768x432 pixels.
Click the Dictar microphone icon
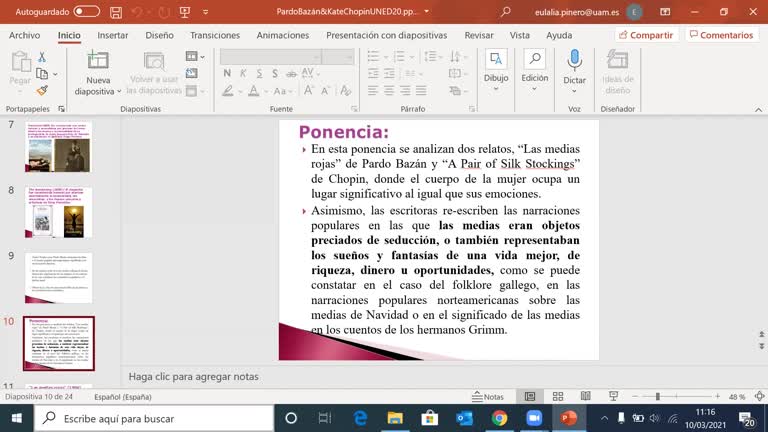tap(574, 61)
